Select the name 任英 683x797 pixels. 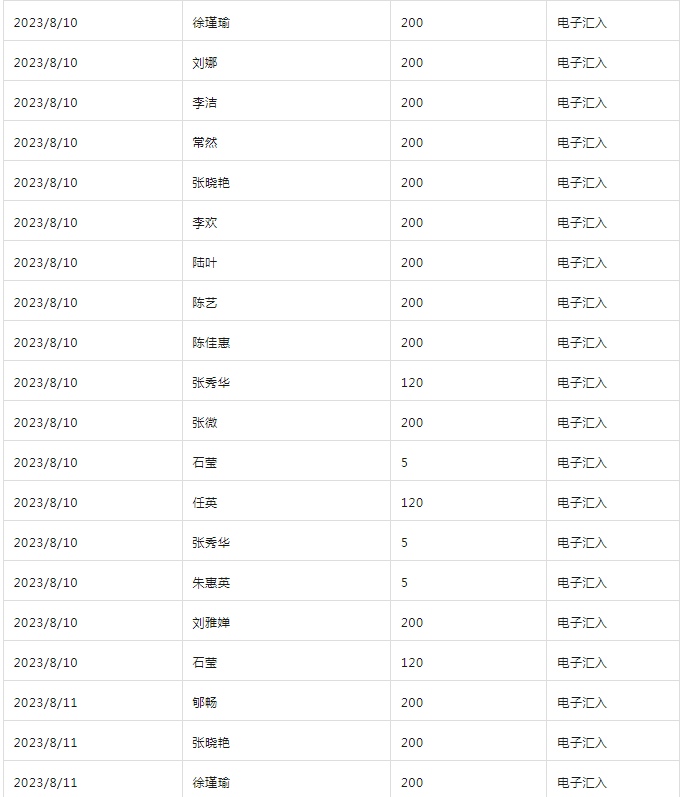(205, 503)
